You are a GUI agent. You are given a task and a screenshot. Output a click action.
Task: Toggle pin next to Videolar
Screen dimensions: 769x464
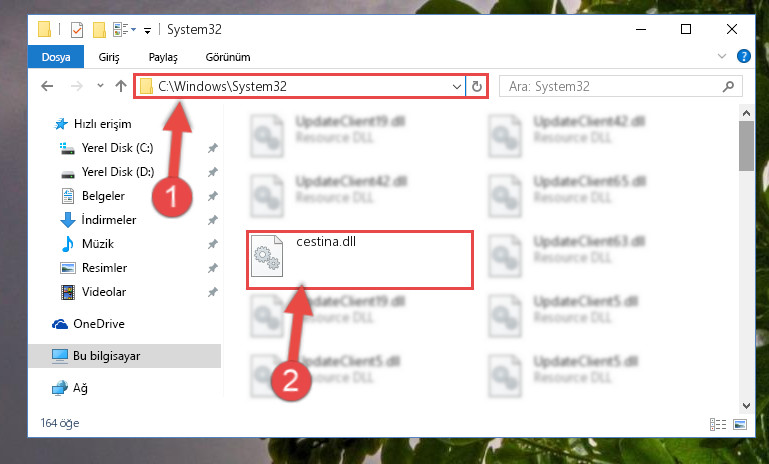click(212, 292)
